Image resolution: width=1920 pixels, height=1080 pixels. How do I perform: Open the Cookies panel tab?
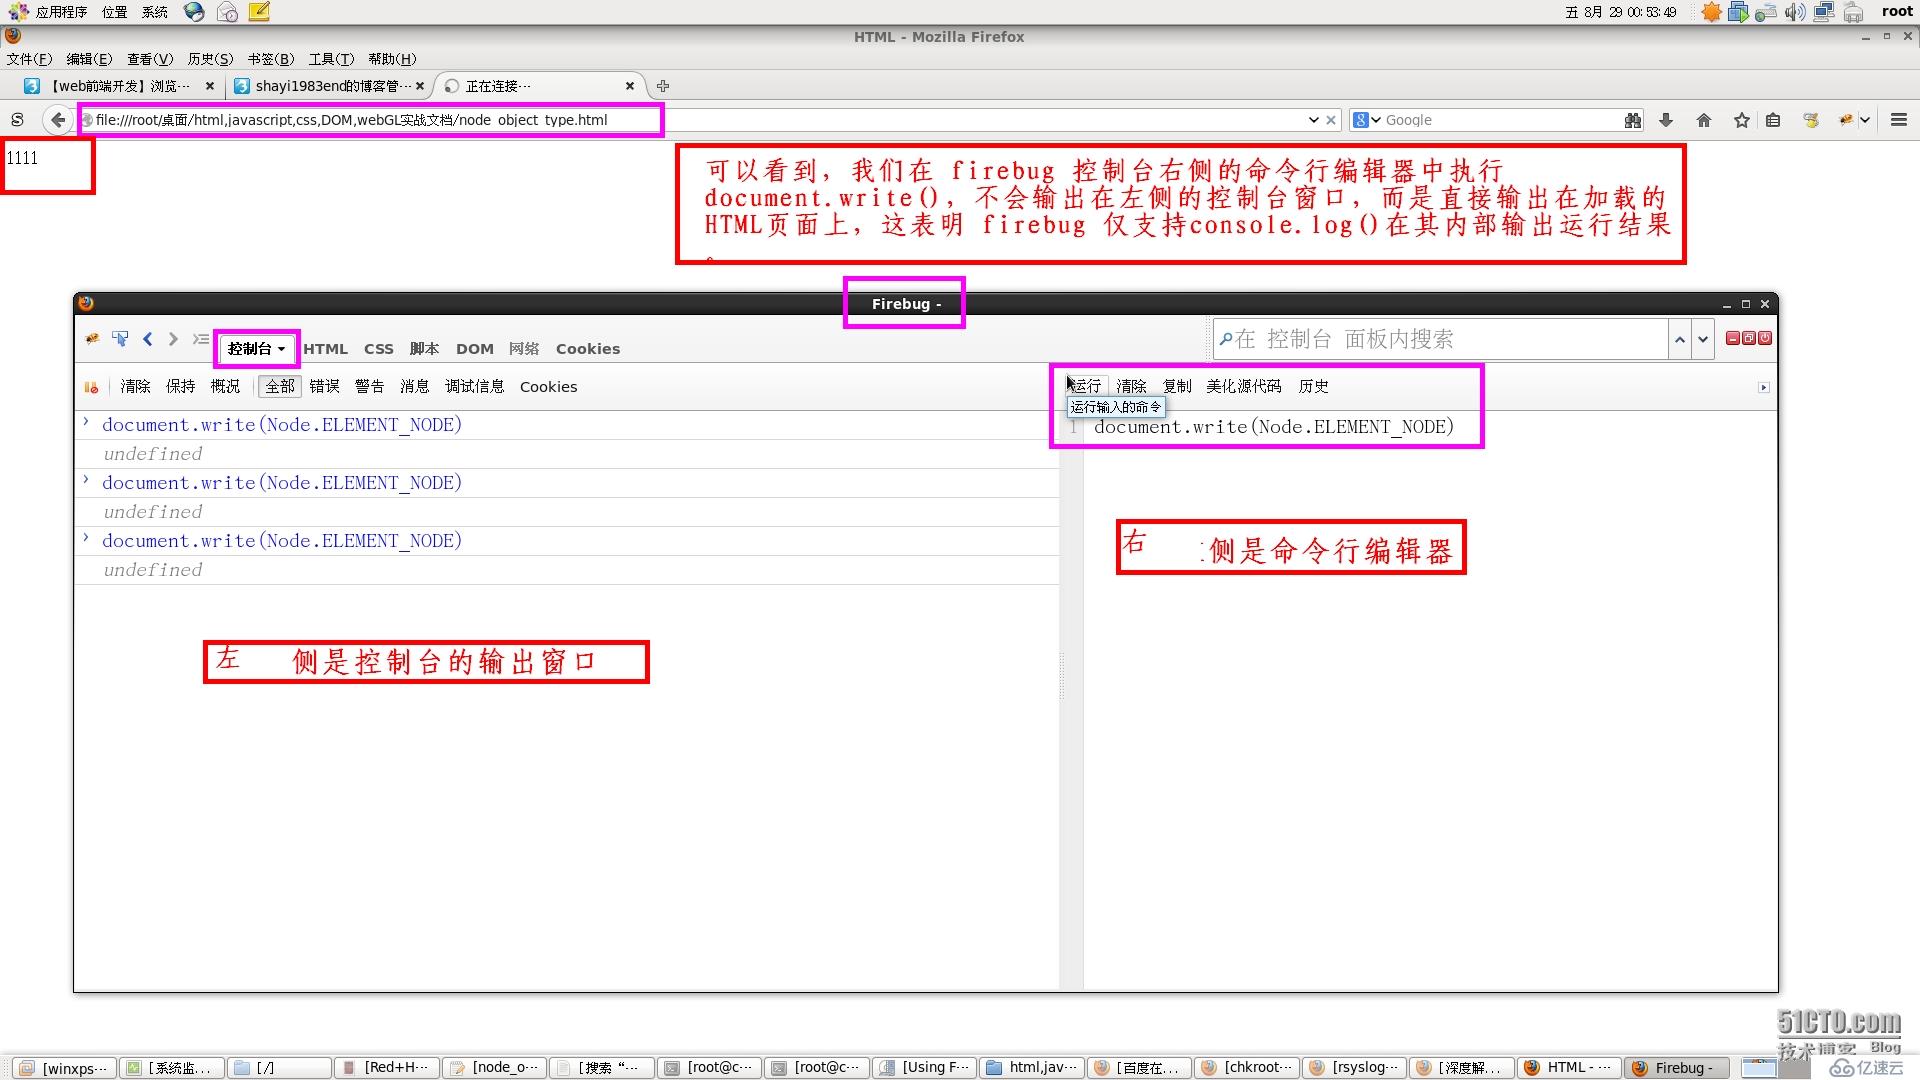[588, 349]
